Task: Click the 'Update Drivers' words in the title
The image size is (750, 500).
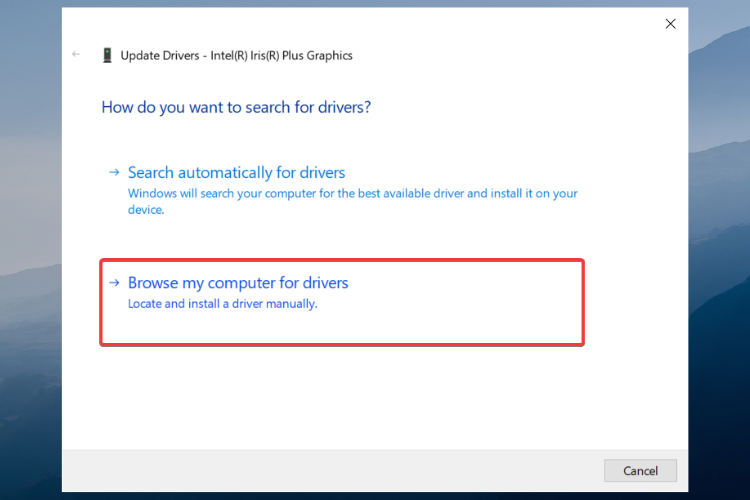Action: (x=160, y=56)
